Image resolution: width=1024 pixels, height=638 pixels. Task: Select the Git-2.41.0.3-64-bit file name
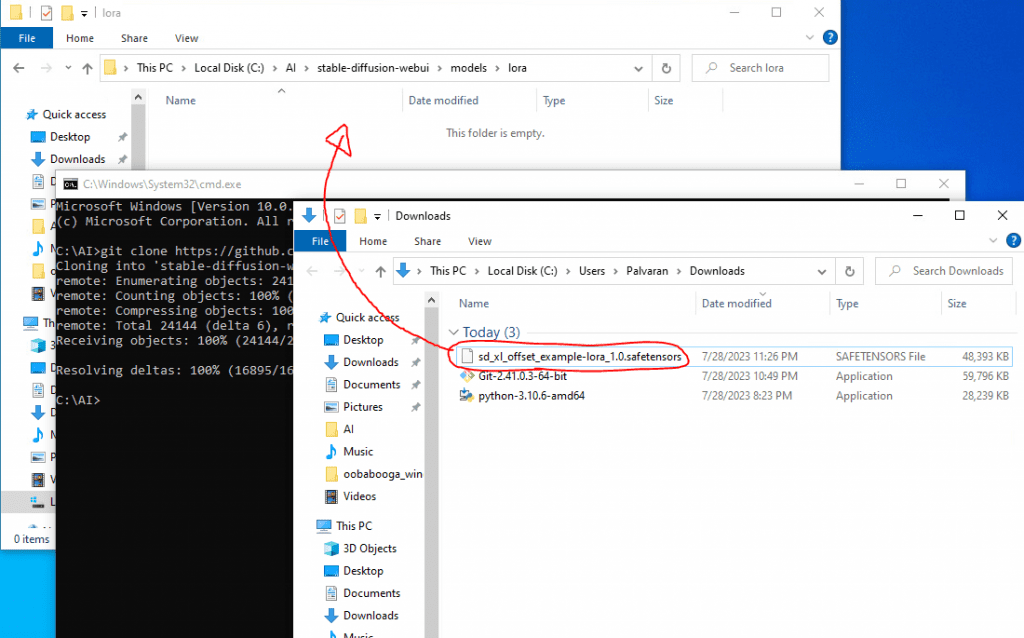click(522, 376)
